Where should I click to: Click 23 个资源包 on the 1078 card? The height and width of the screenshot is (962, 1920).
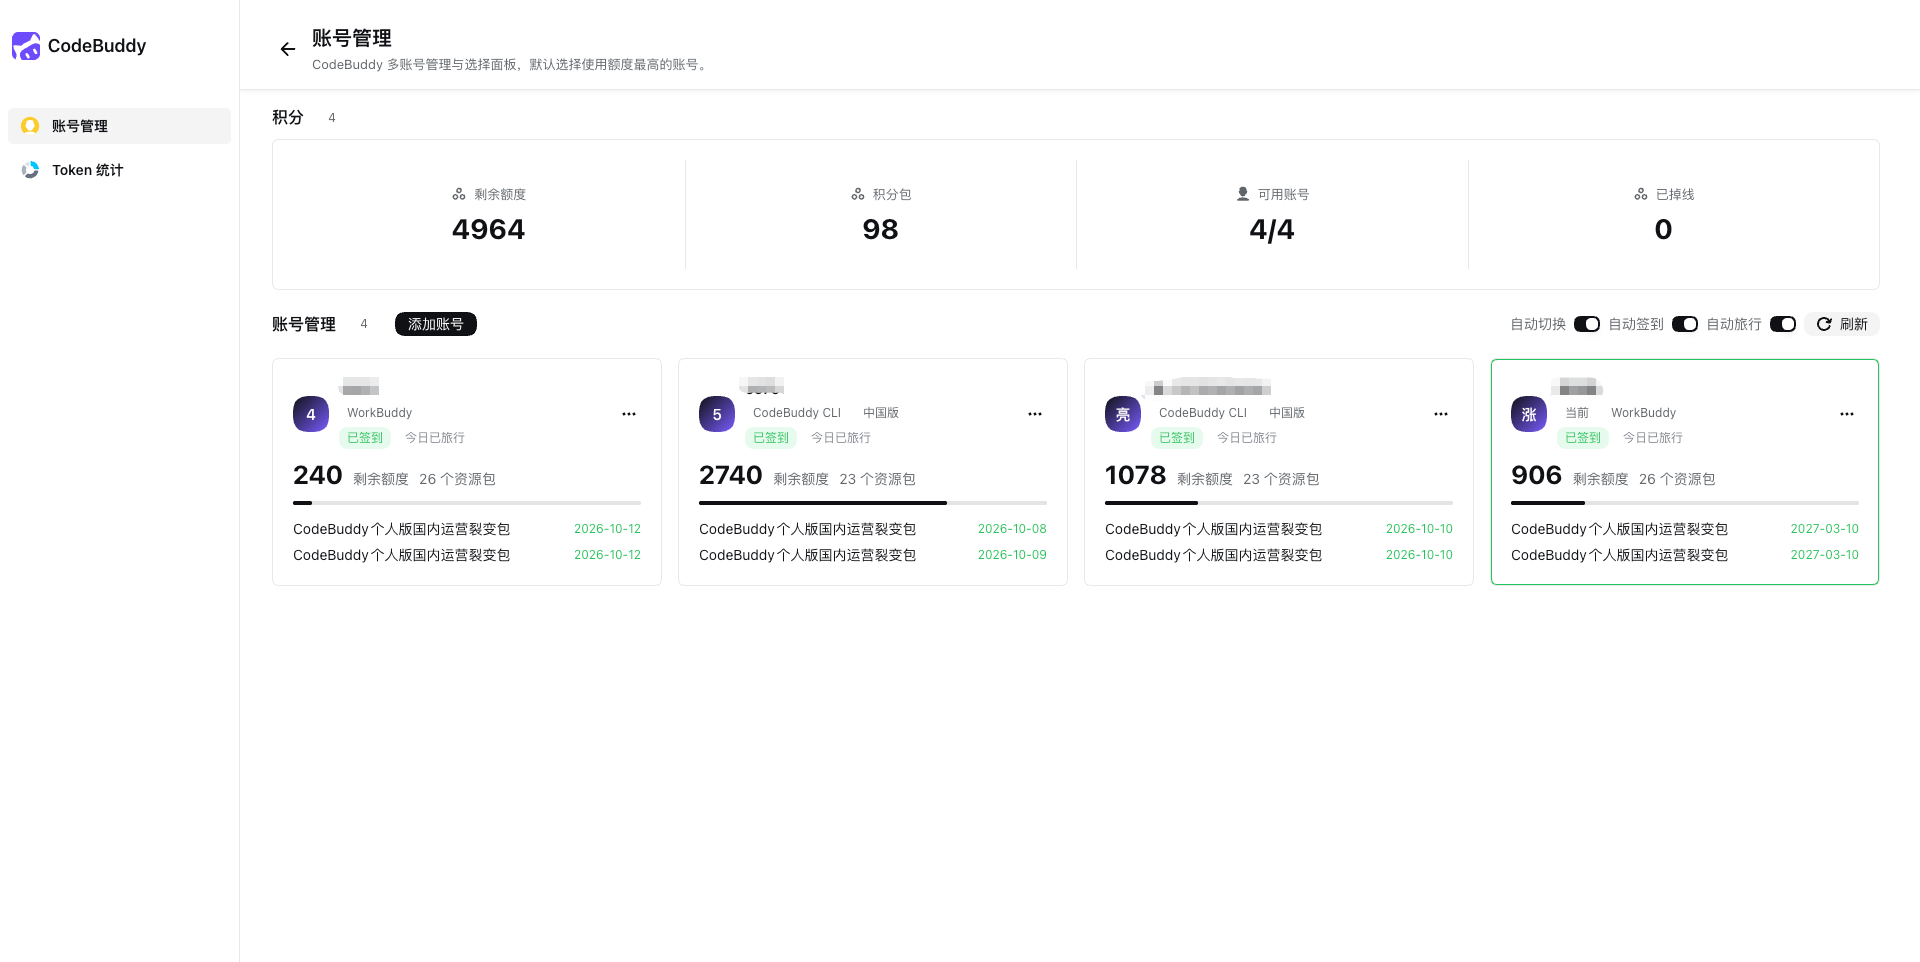(x=1281, y=479)
